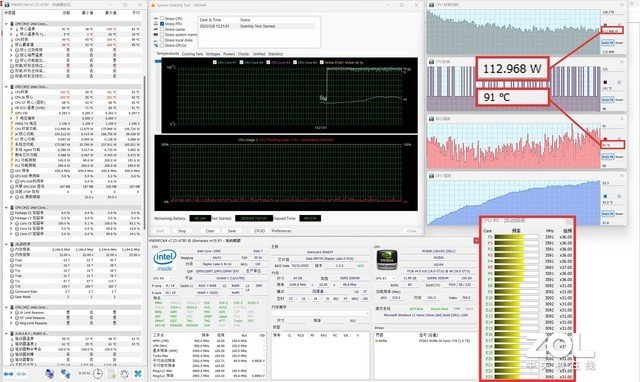Collapse the Package C2 residency sensor group

coord(6,207)
